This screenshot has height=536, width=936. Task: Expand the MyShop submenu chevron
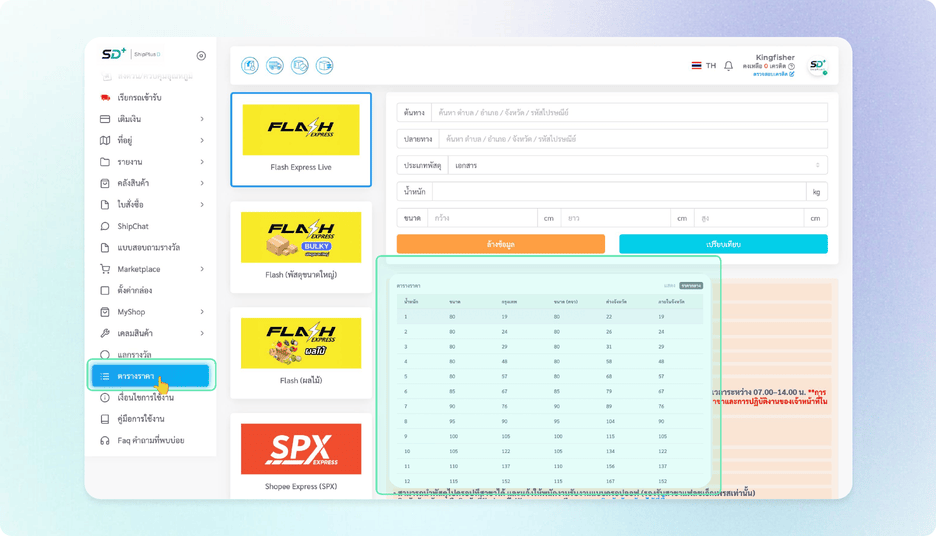202,312
